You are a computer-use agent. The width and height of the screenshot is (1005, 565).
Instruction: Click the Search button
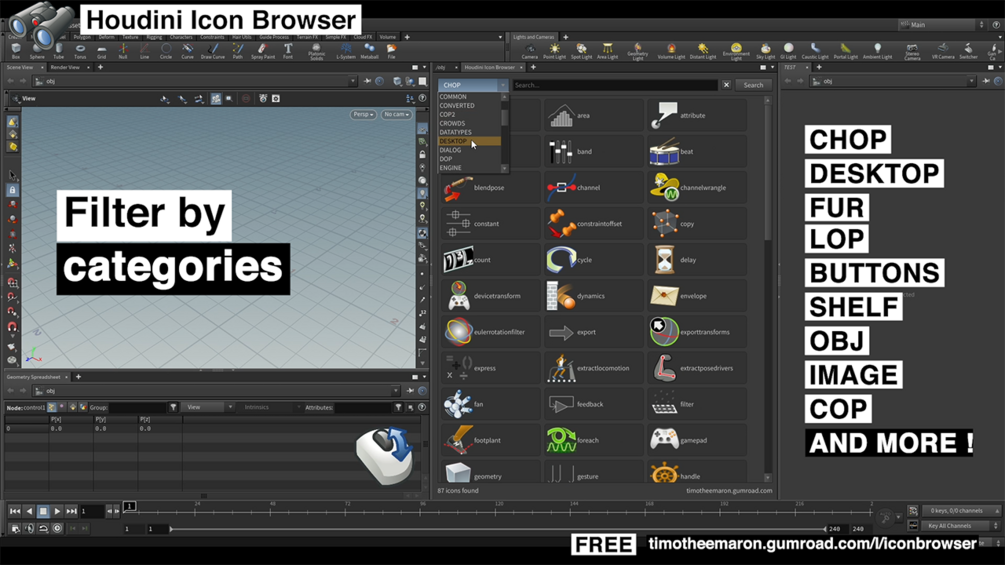click(753, 85)
